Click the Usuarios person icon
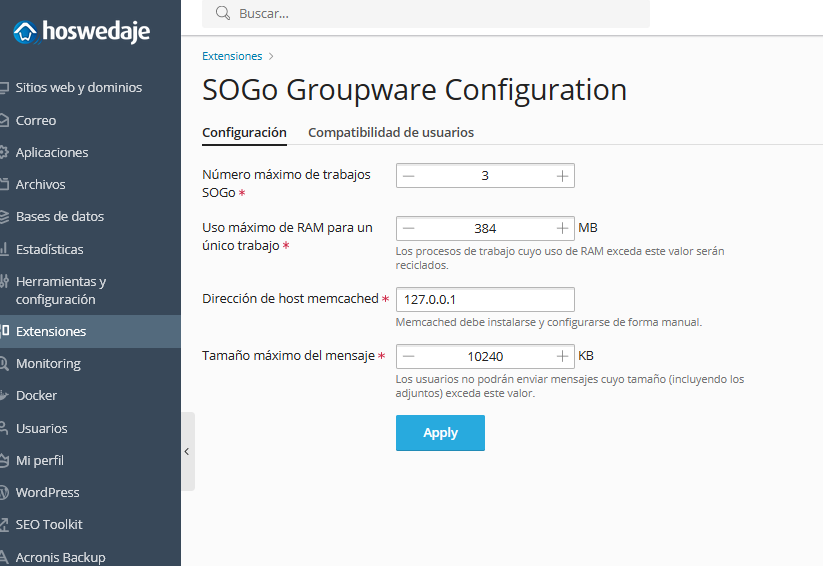 click(4, 428)
